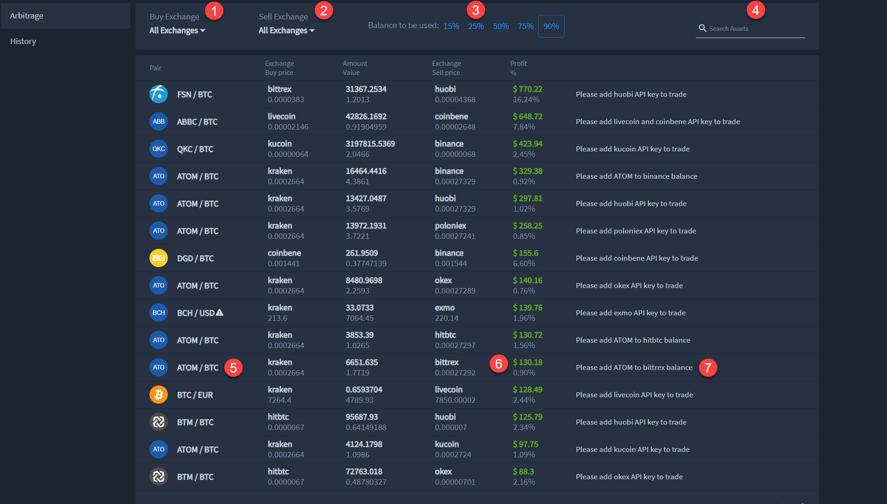887x504 pixels.
Task: Click exmo sell exchange in BCH row
Action: pos(445,308)
